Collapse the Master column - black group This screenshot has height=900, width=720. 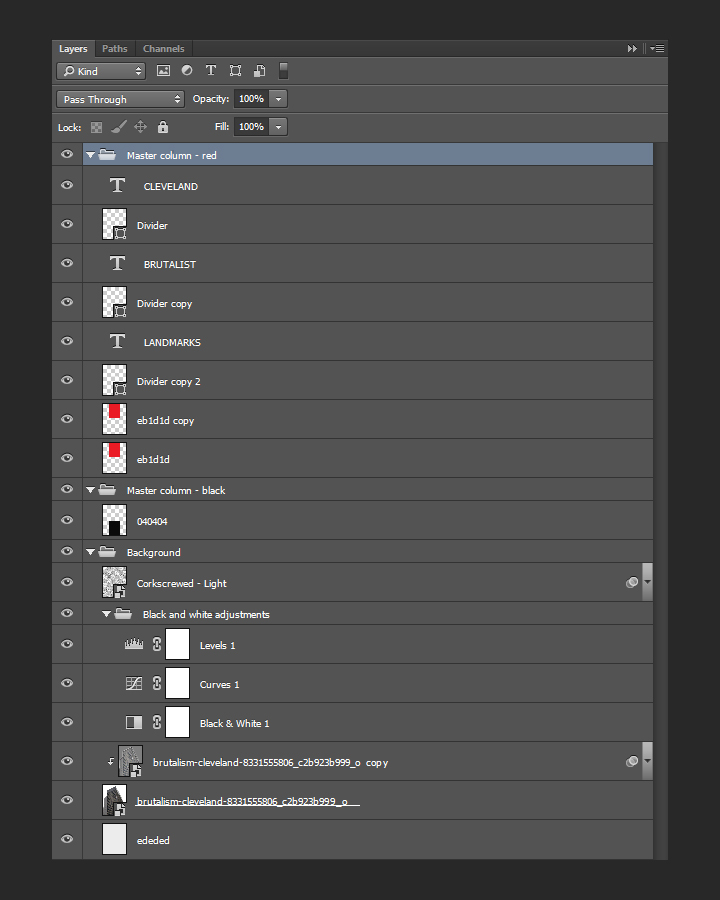[90, 490]
